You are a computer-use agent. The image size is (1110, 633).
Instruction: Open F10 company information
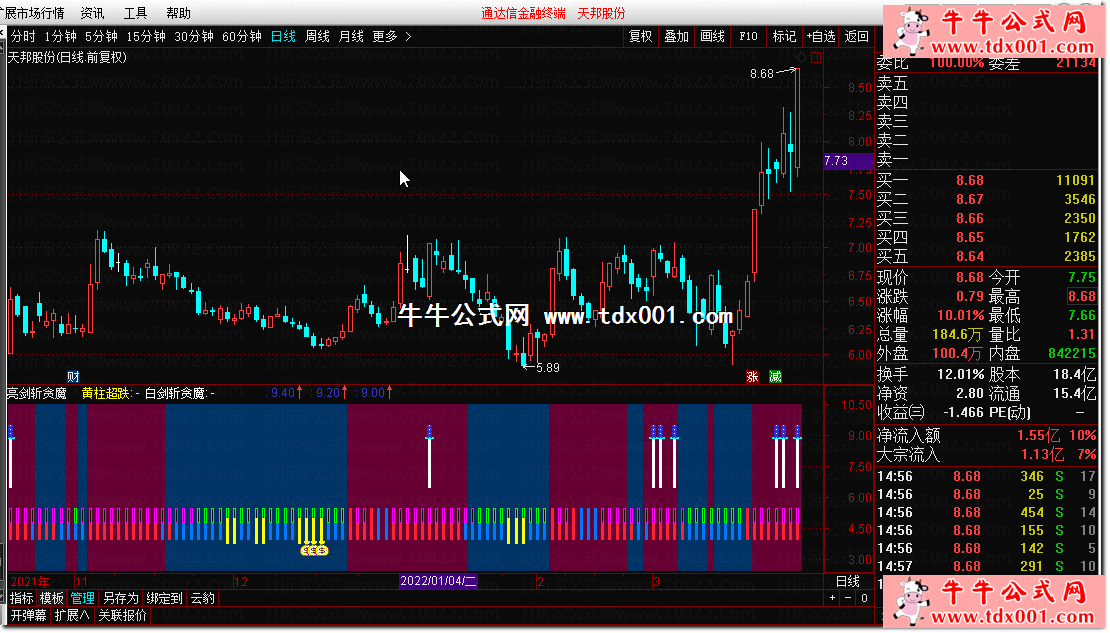coord(748,36)
